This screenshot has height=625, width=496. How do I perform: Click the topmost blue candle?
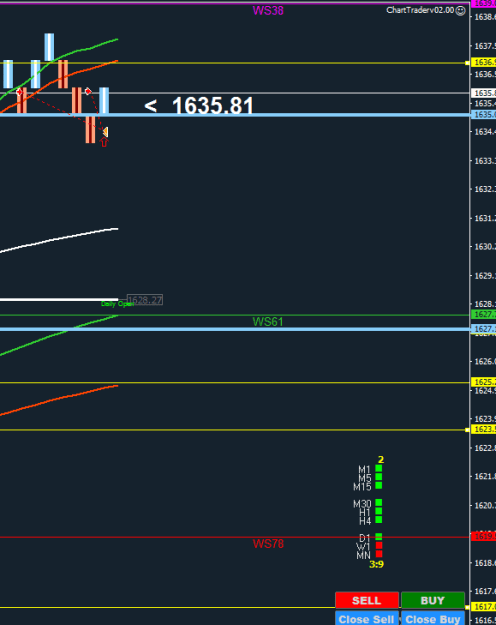(x=49, y=47)
